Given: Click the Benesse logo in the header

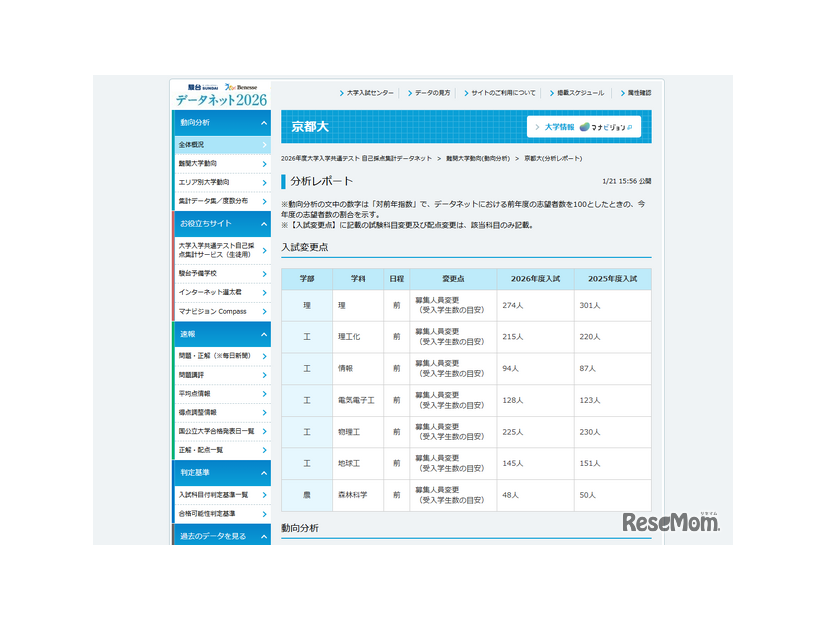Looking at the screenshot, I should pos(242,86).
